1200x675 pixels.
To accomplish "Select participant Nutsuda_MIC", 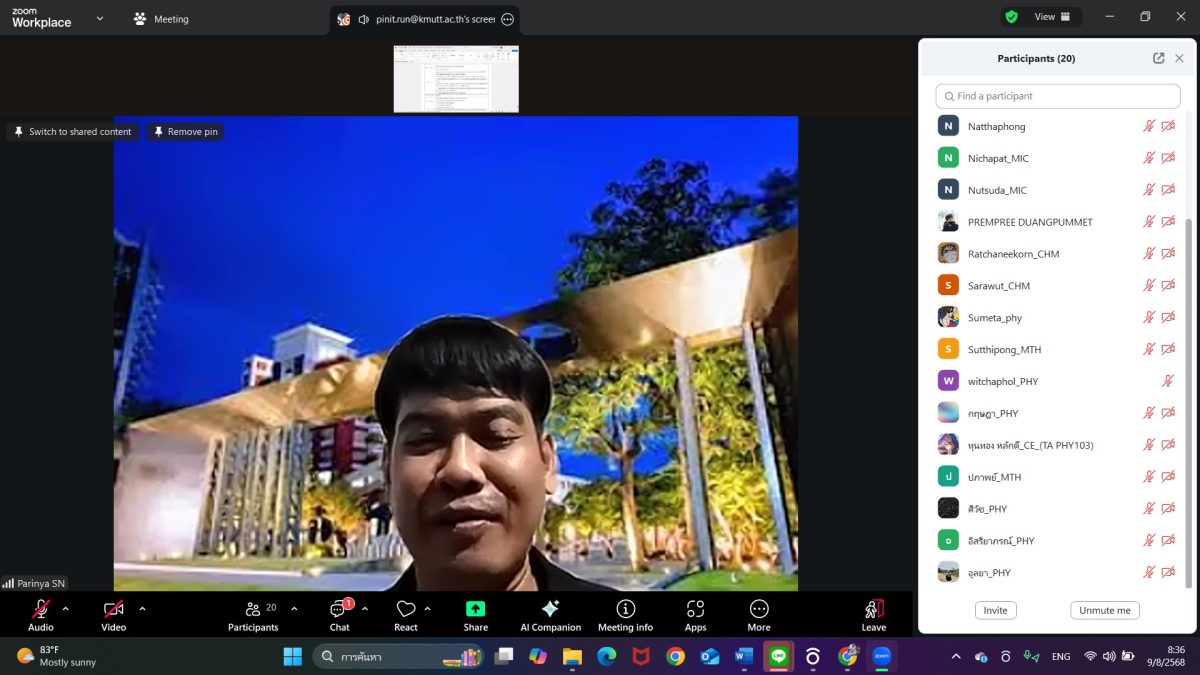I will point(1058,190).
